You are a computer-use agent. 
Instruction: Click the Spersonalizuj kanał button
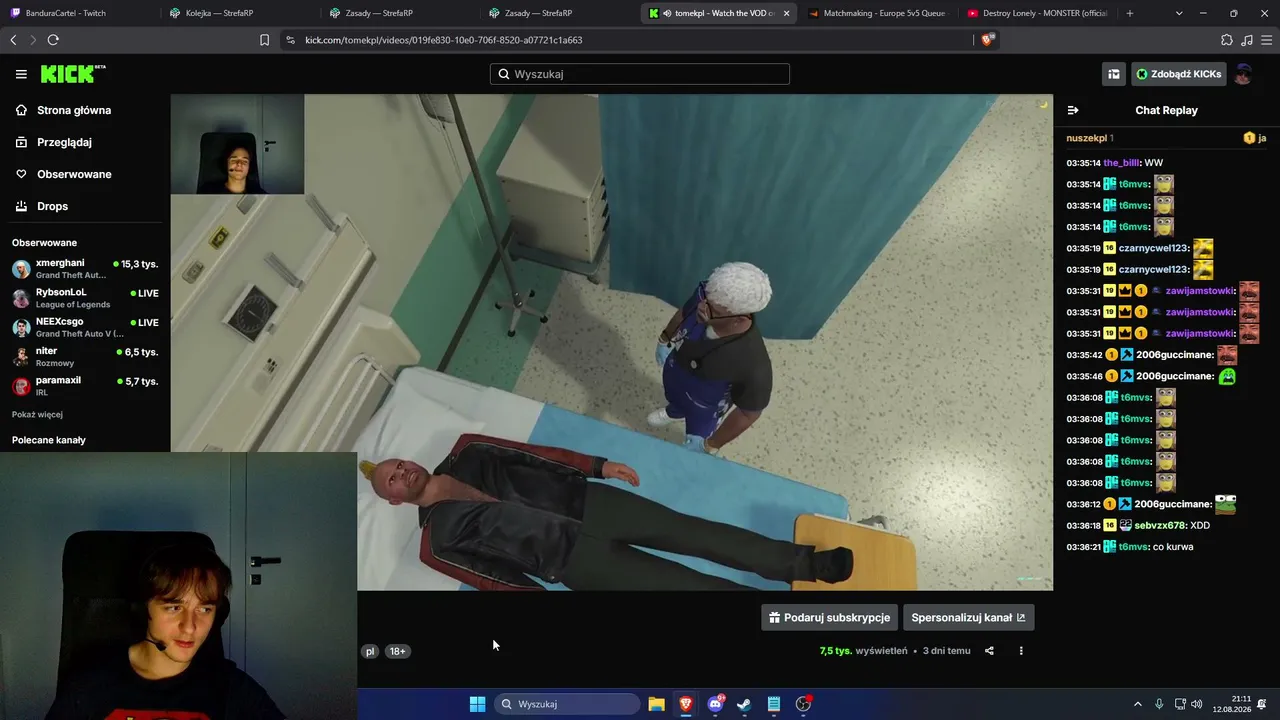pos(968,617)
